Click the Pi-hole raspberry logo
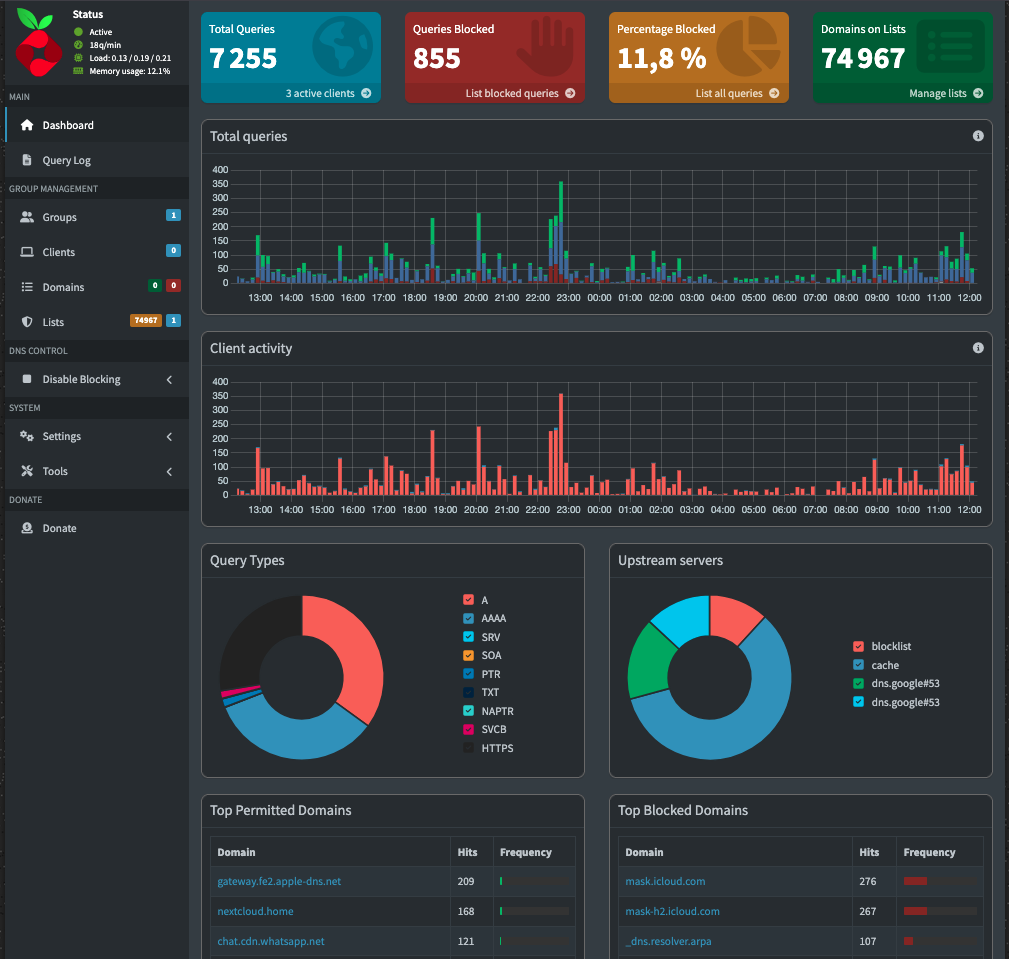The height and width of the screenshot is (959, 1009). (38, 42)
